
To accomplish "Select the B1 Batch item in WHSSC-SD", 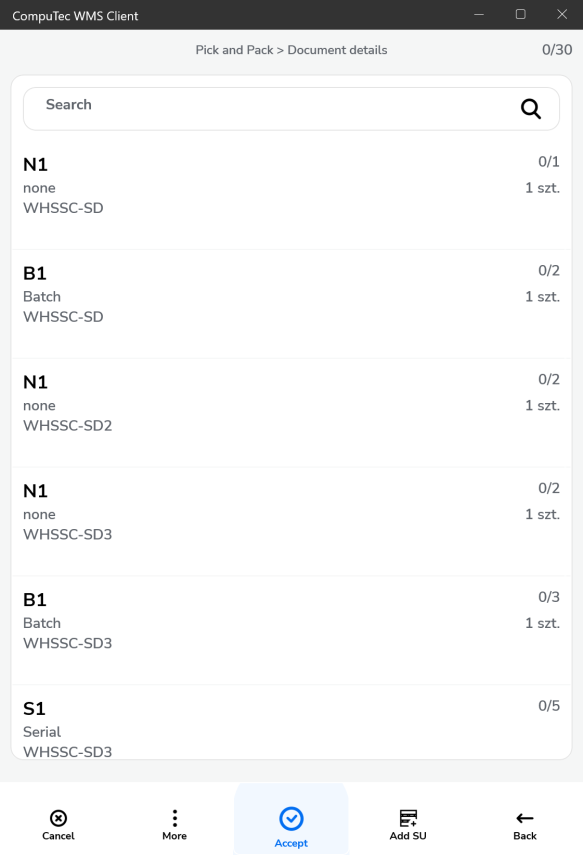I will (291, 304).
